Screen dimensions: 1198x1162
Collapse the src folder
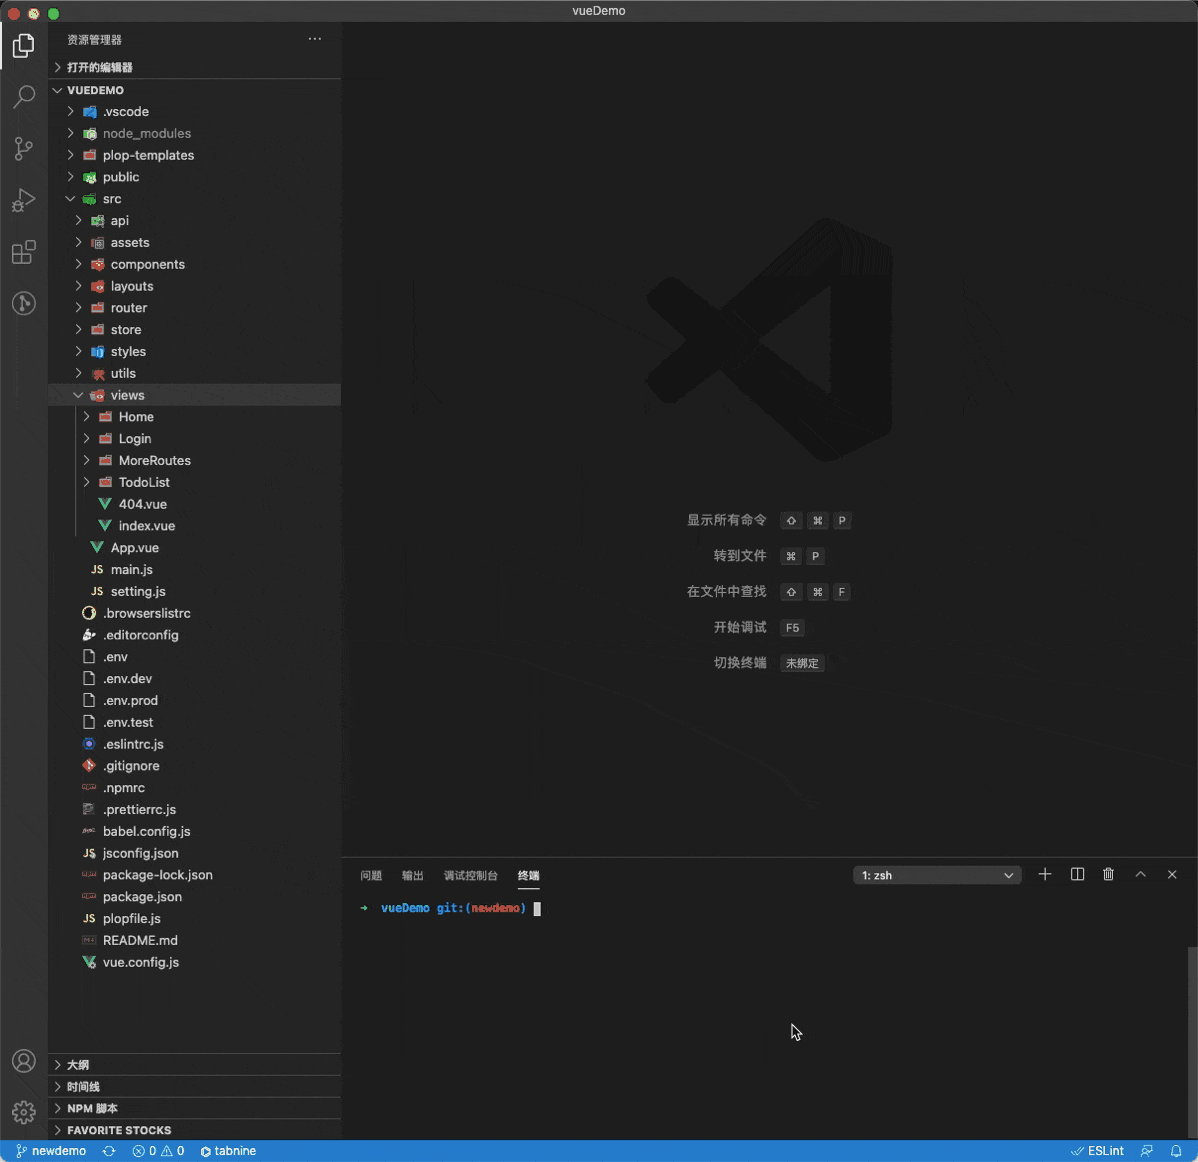pyautogui.click(x=195, y=199)
